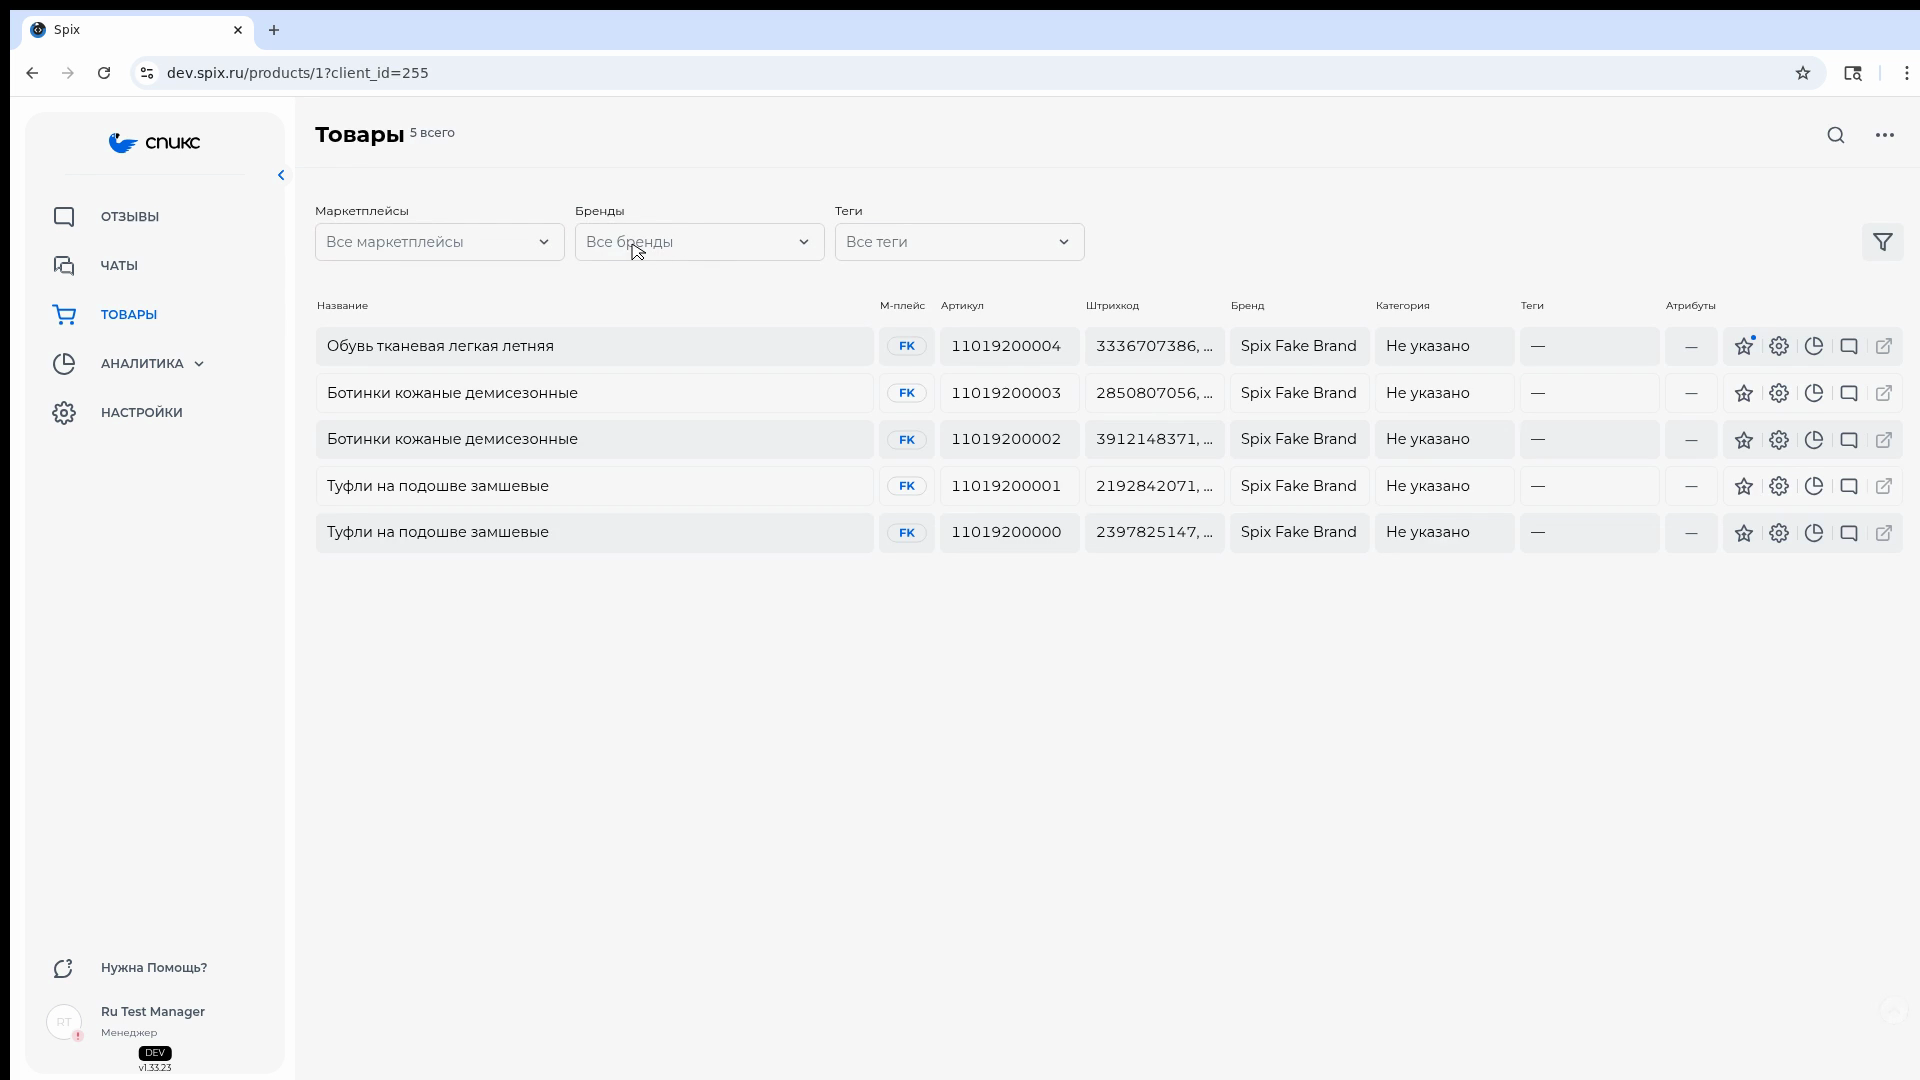Click Нужна Помощь? help link

pyautogui.click(x=154, y=968)
